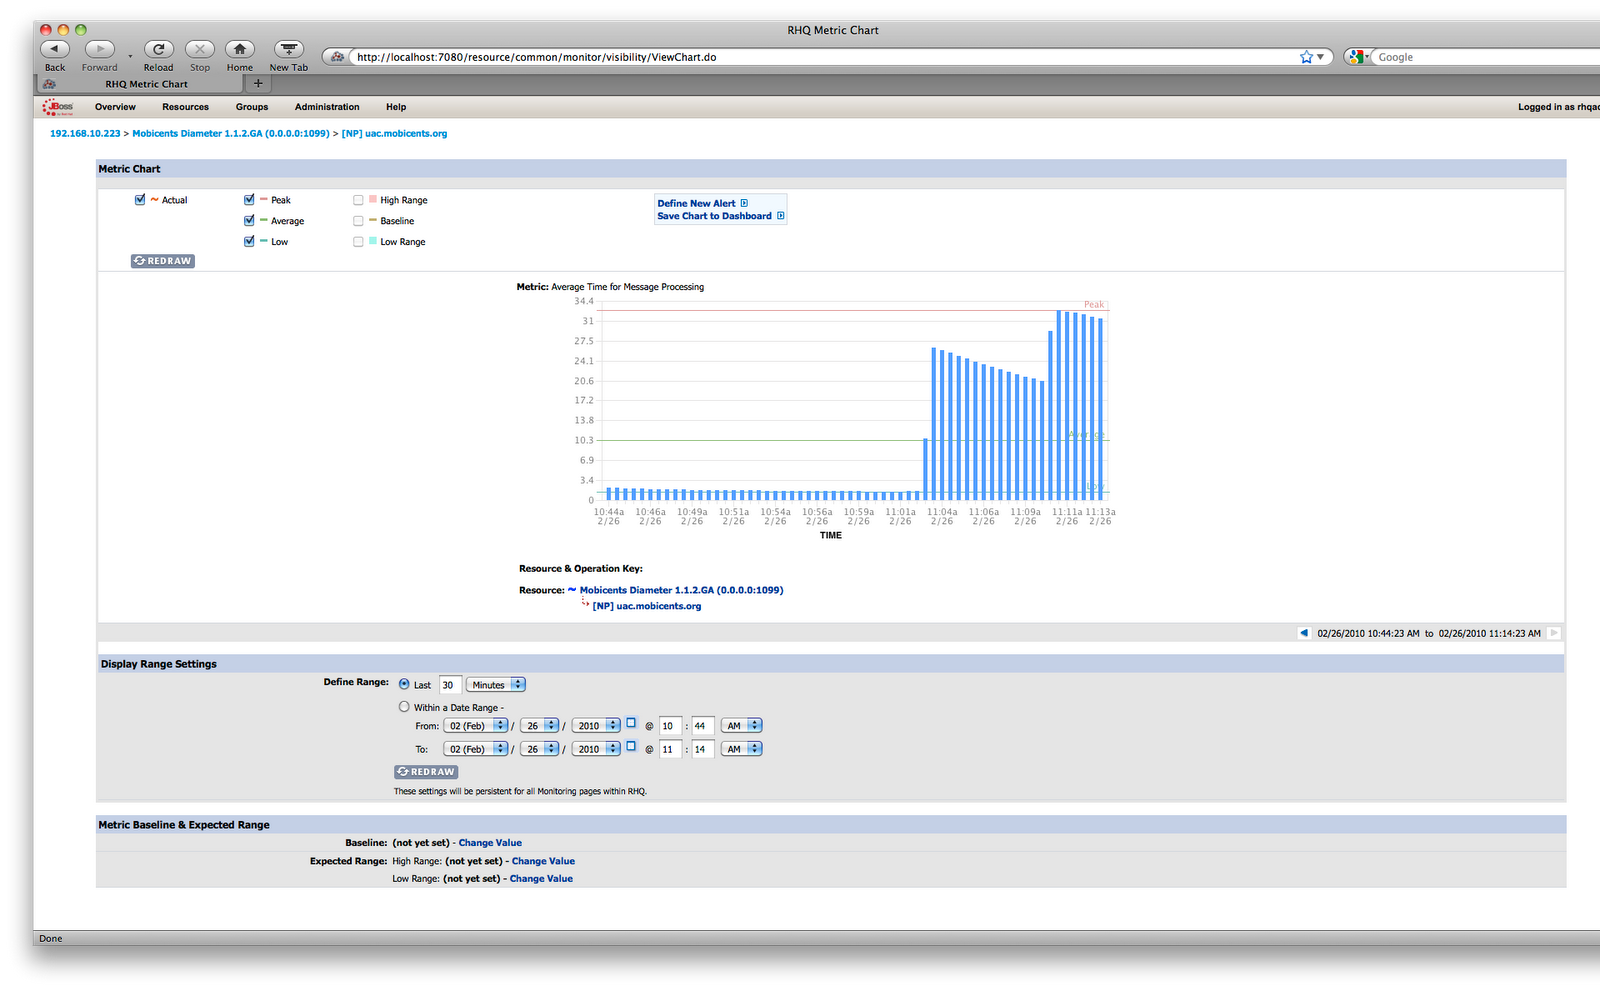Uncheck the Low checkbox
1600x991 pixels.
coord(249,241)
